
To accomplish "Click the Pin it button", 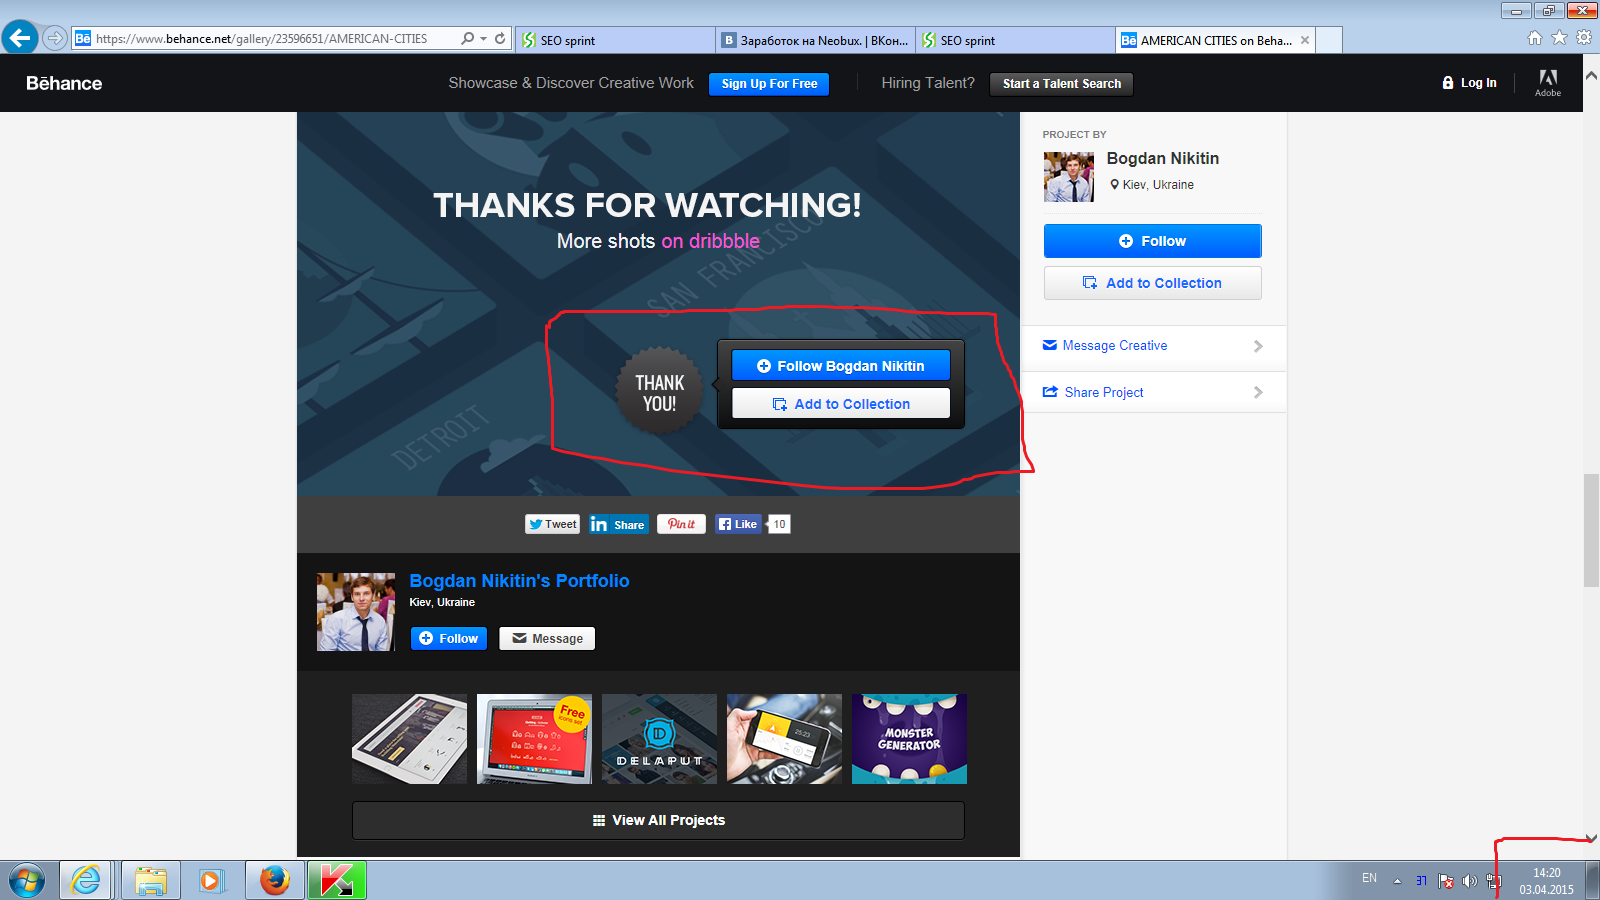I will 681,524.
